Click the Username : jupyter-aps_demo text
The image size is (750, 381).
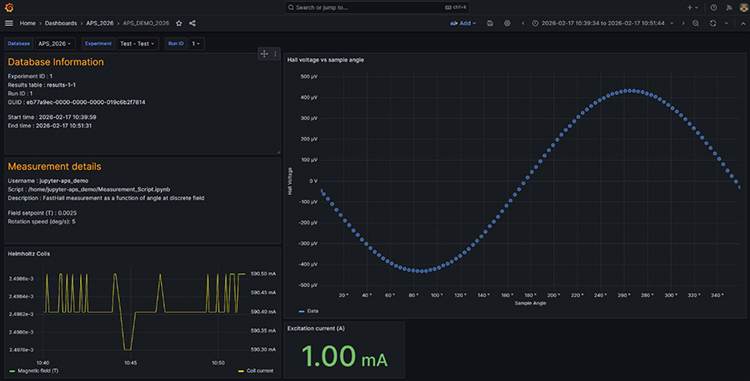pyautogui.click(x=48, y=181)
